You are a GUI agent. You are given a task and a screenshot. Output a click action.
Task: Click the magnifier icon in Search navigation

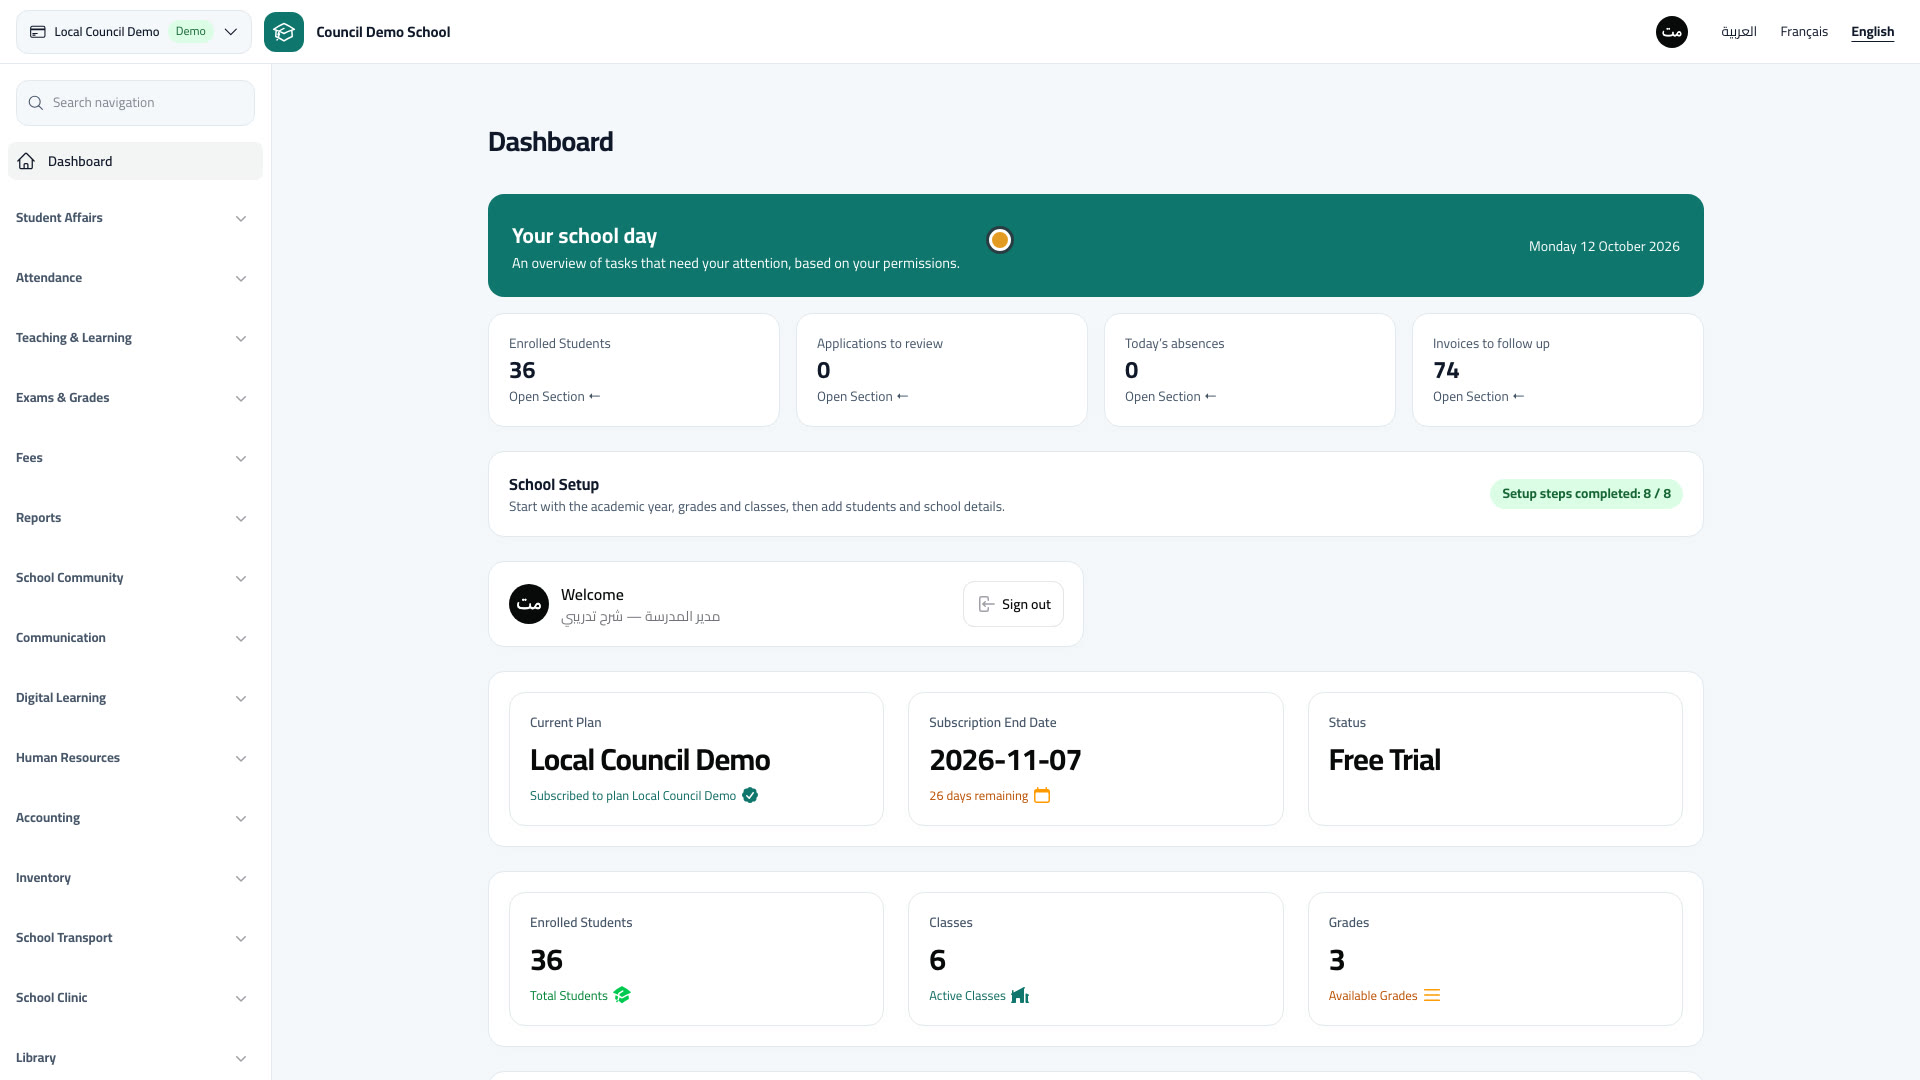pyautogui.click(x=36, y=103)
